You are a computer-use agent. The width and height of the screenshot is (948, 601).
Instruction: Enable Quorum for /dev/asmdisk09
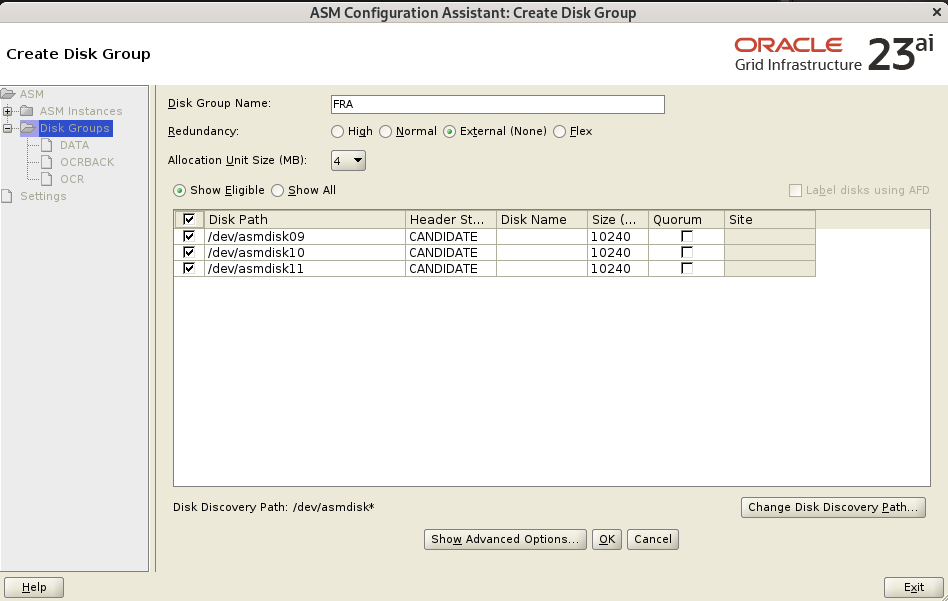coord(687,236)
